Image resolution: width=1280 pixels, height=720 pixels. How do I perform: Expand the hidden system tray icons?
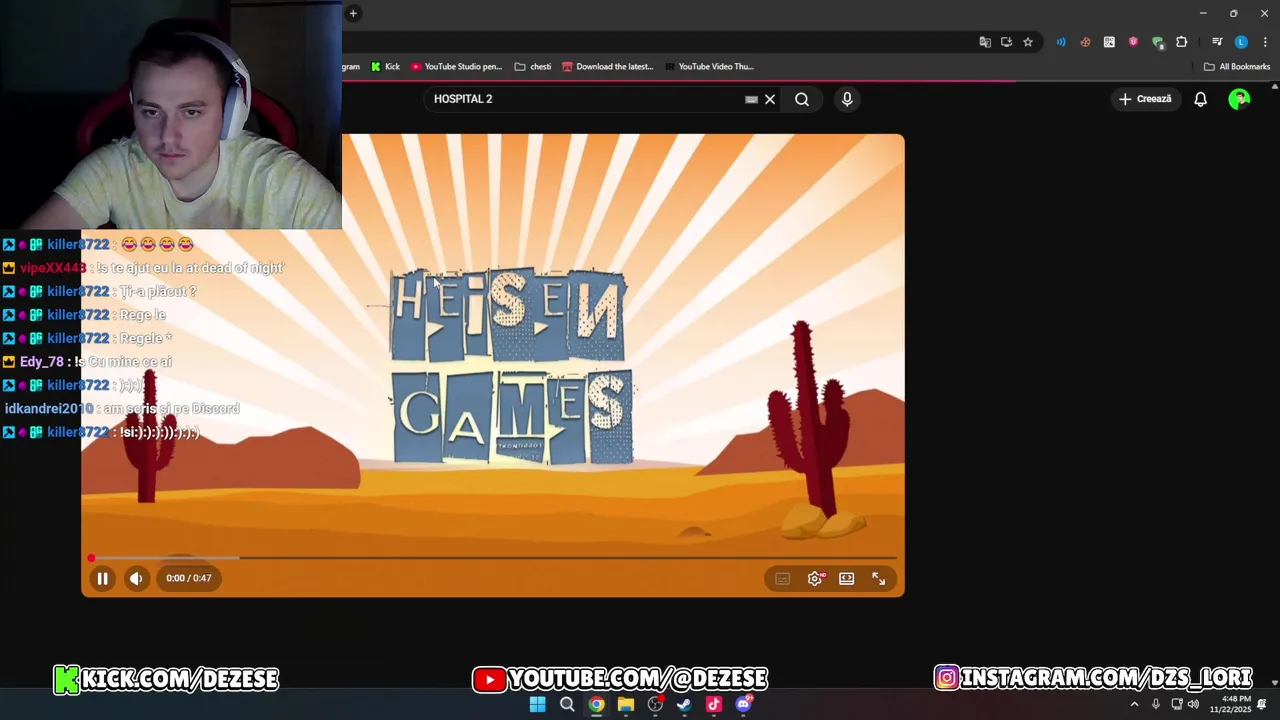(1134, 705)
